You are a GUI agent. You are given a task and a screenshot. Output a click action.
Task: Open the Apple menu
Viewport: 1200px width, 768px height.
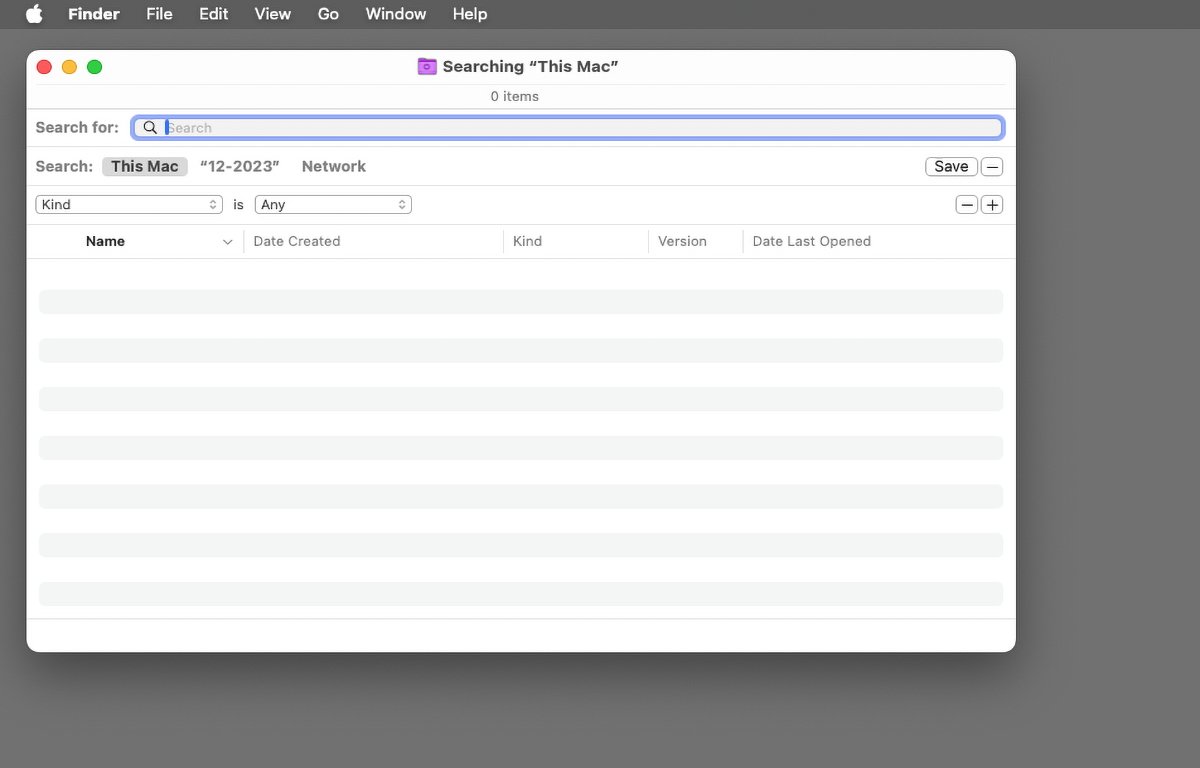click(34, 14)
